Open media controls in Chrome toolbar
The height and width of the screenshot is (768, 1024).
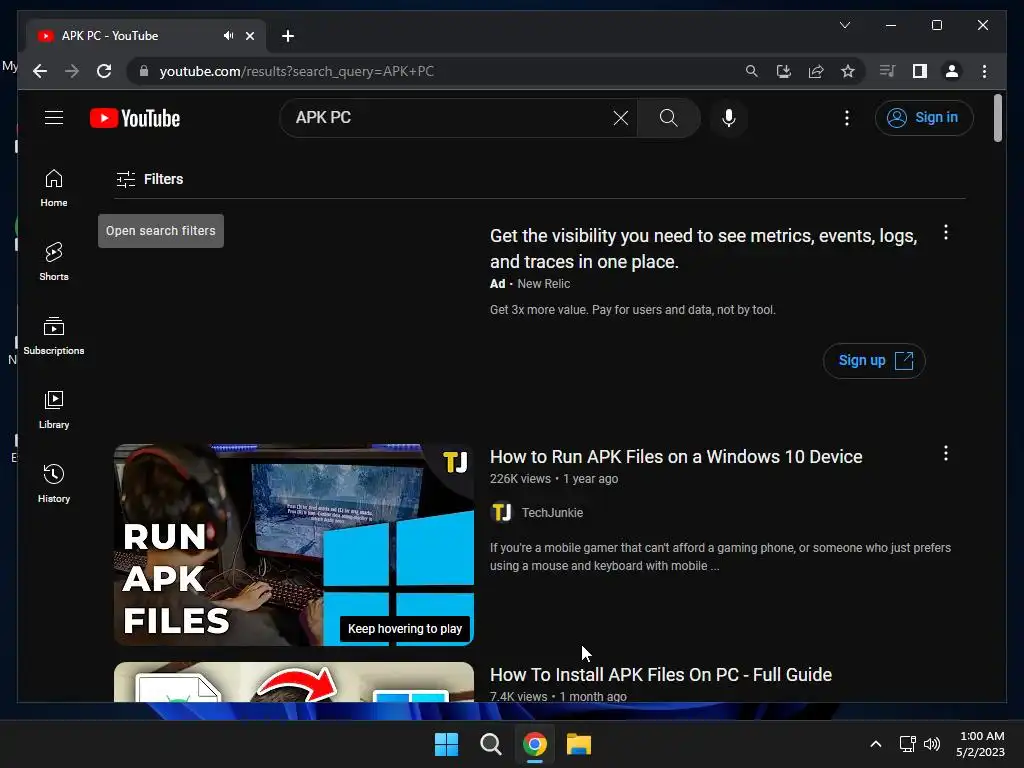click(x=888, y=71)
